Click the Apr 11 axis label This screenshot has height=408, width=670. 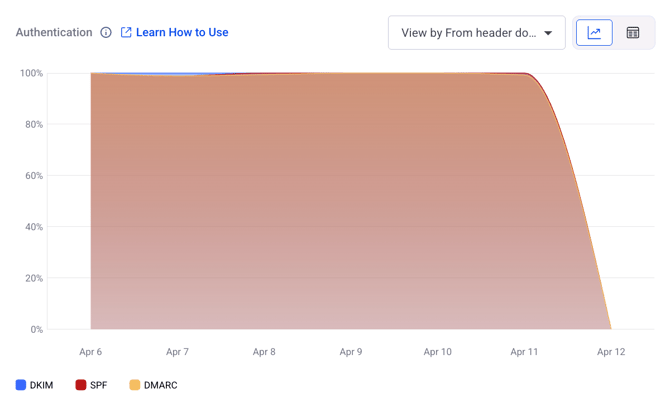click(524, 352)
